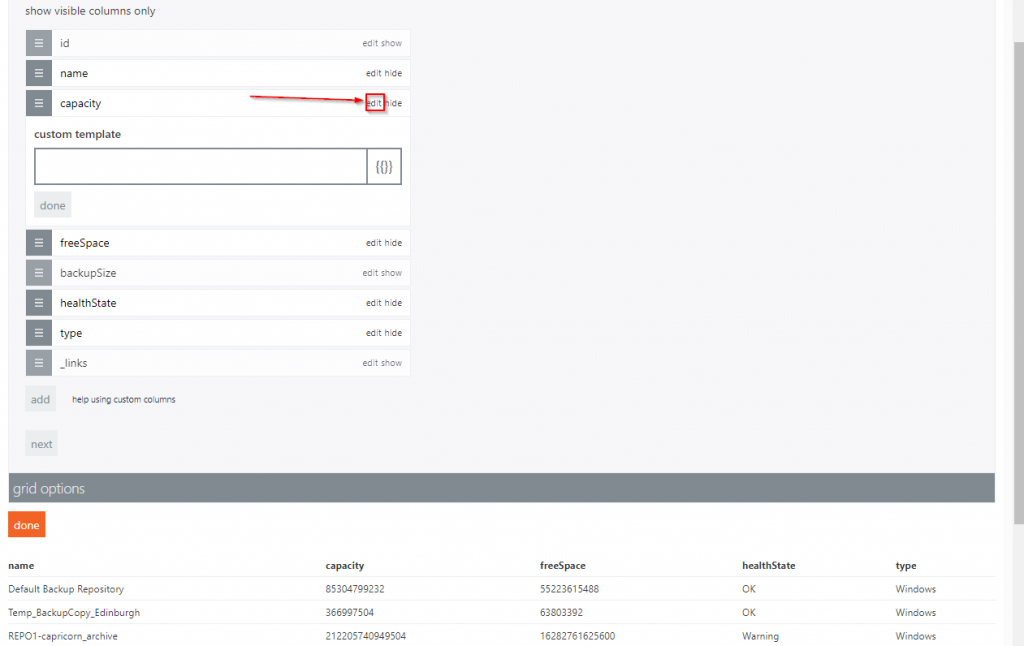This screenshot has height=646, width=1024.
Task: Click freeSpace value 16282761625600
Action: pyautogui.click(x=577, y=636)
